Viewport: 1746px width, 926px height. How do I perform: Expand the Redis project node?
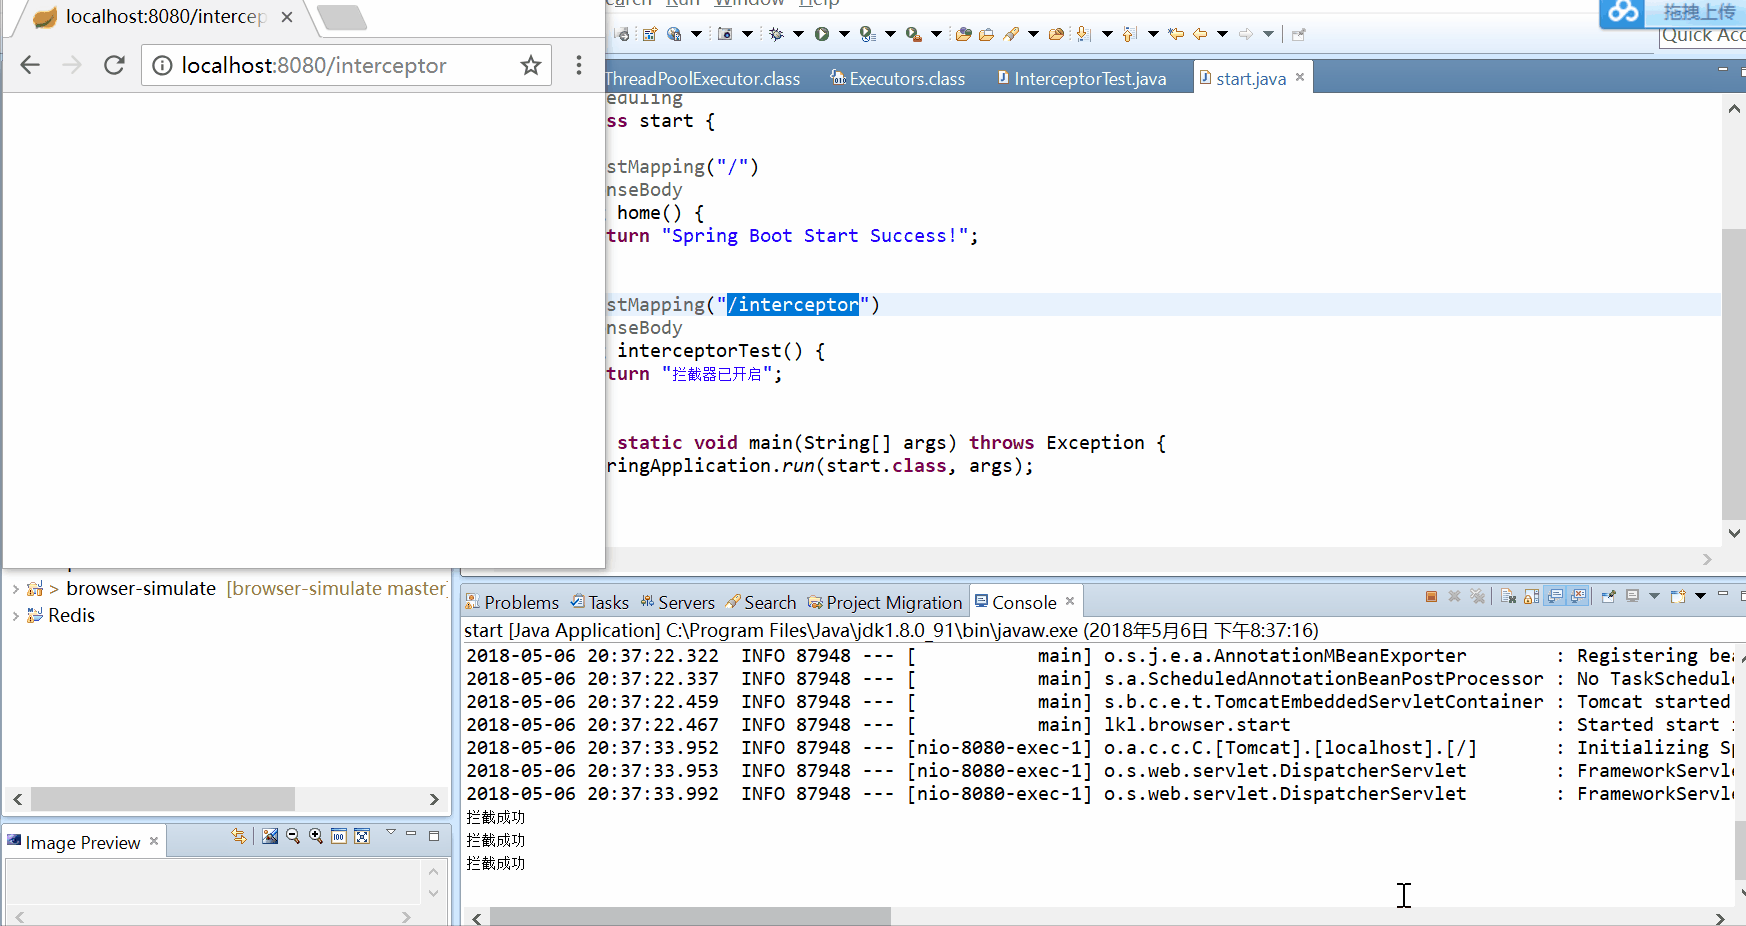click(16, 616)
